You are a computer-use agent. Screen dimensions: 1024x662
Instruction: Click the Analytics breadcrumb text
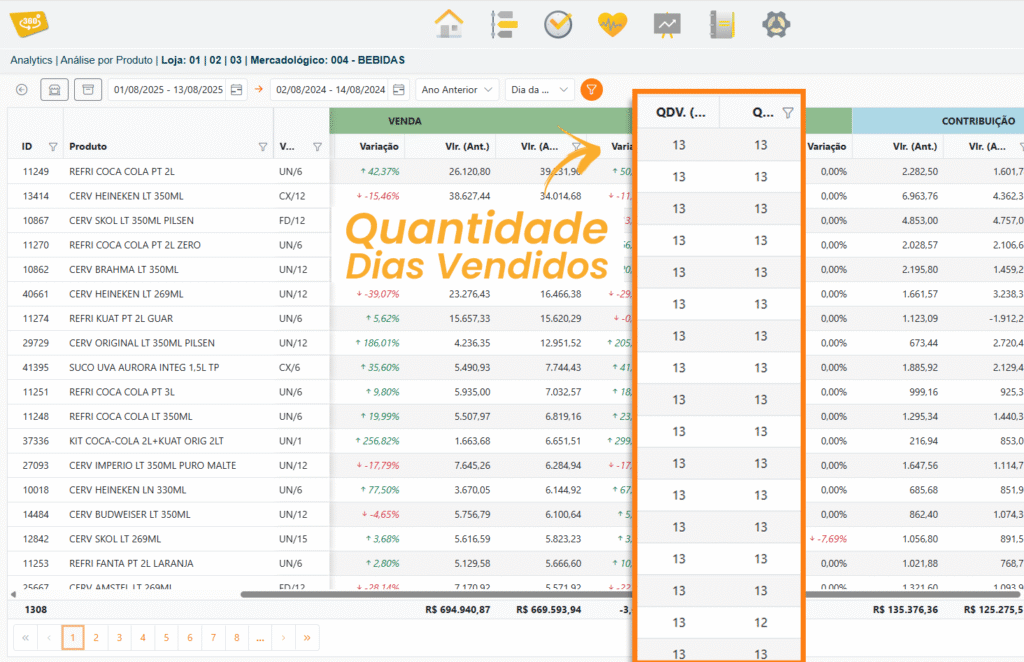(31, 60)
